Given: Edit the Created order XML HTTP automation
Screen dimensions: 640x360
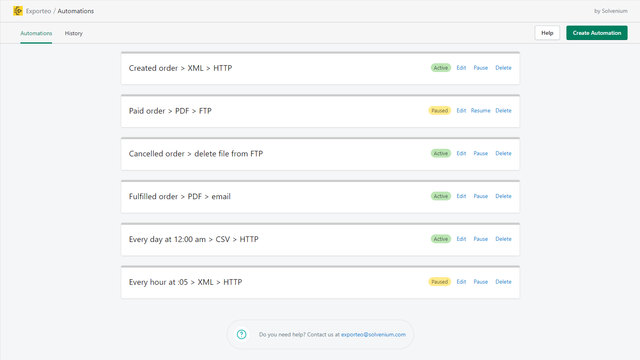Looking at the screenshot, I should click(x=461, y=68).
